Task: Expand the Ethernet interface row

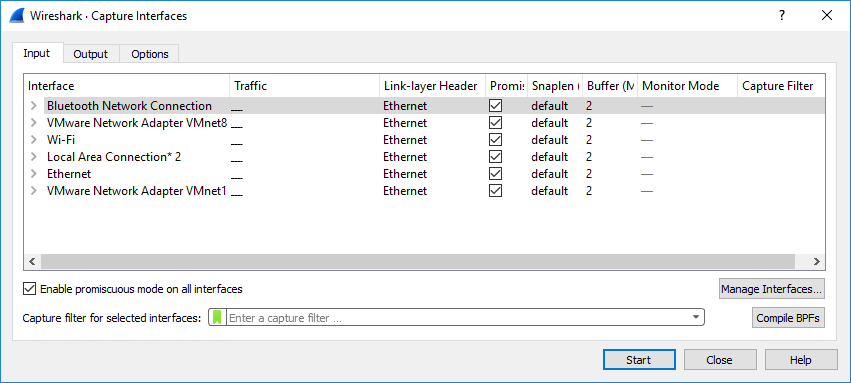Action: click(34, 174)
